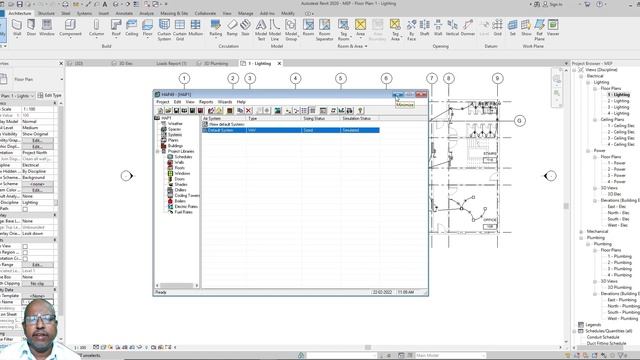Click the Model Text tool
640x360 pixels.
click(261, 29)
